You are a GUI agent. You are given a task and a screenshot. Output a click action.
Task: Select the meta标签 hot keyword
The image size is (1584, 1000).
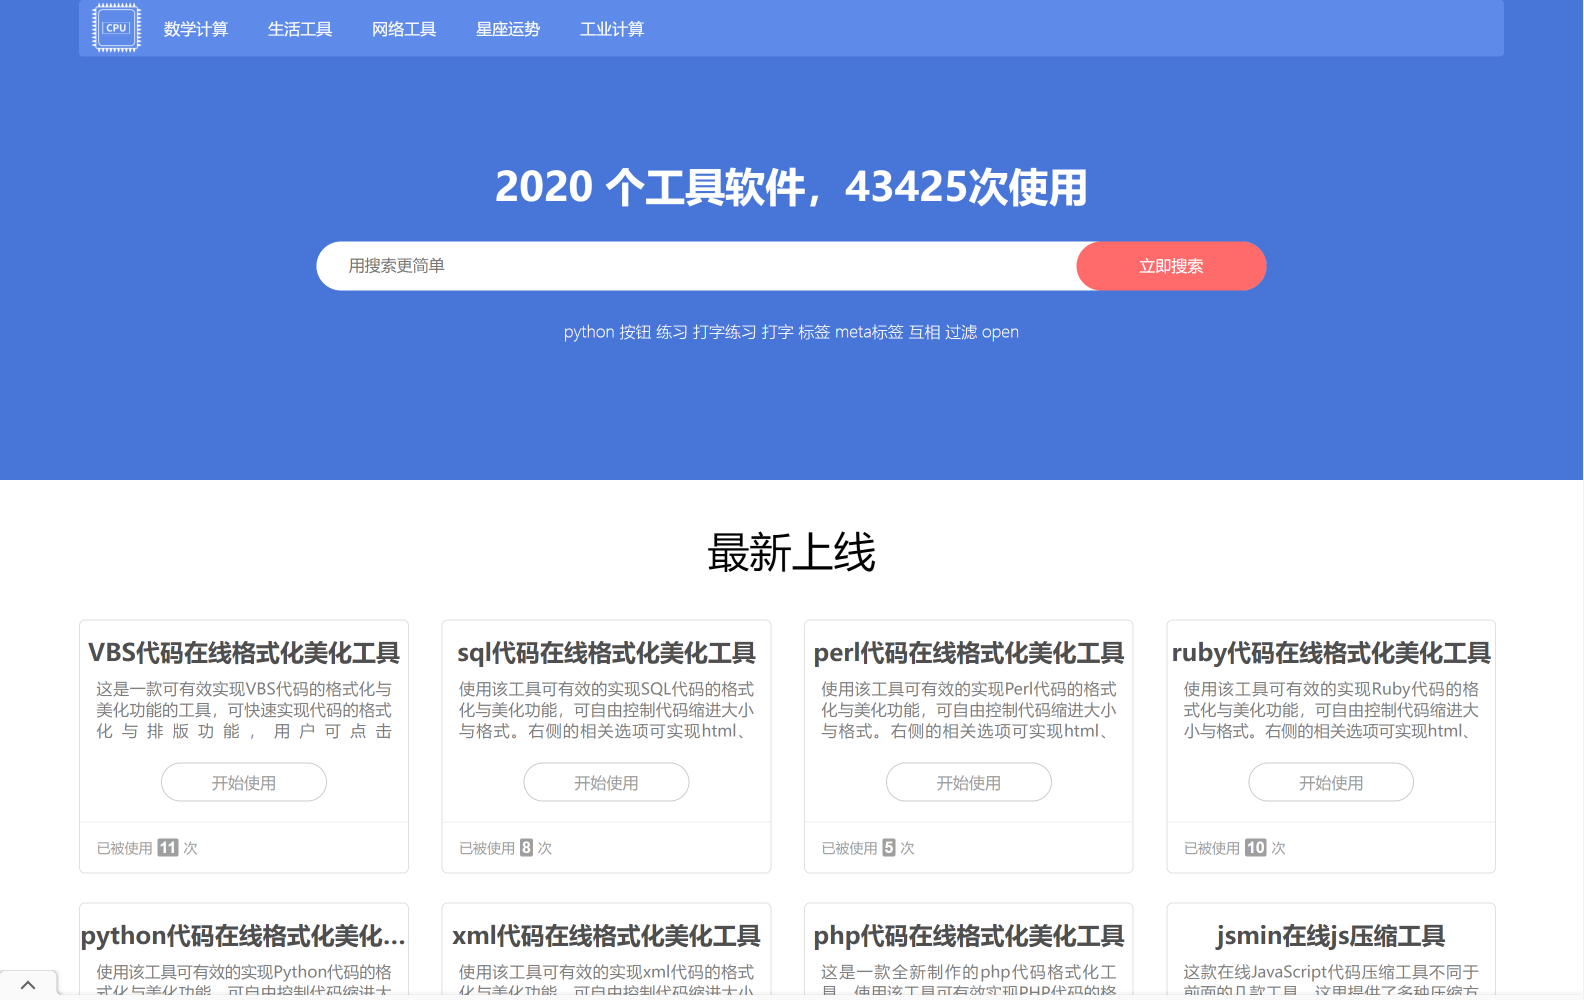tap(869, 332)
